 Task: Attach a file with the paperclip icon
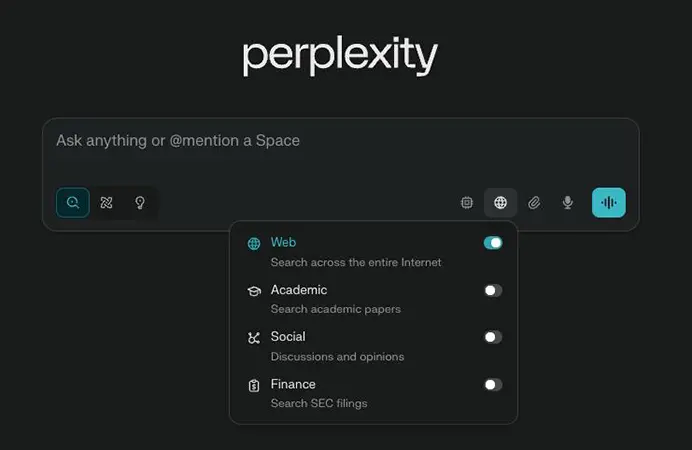point(534,202)
